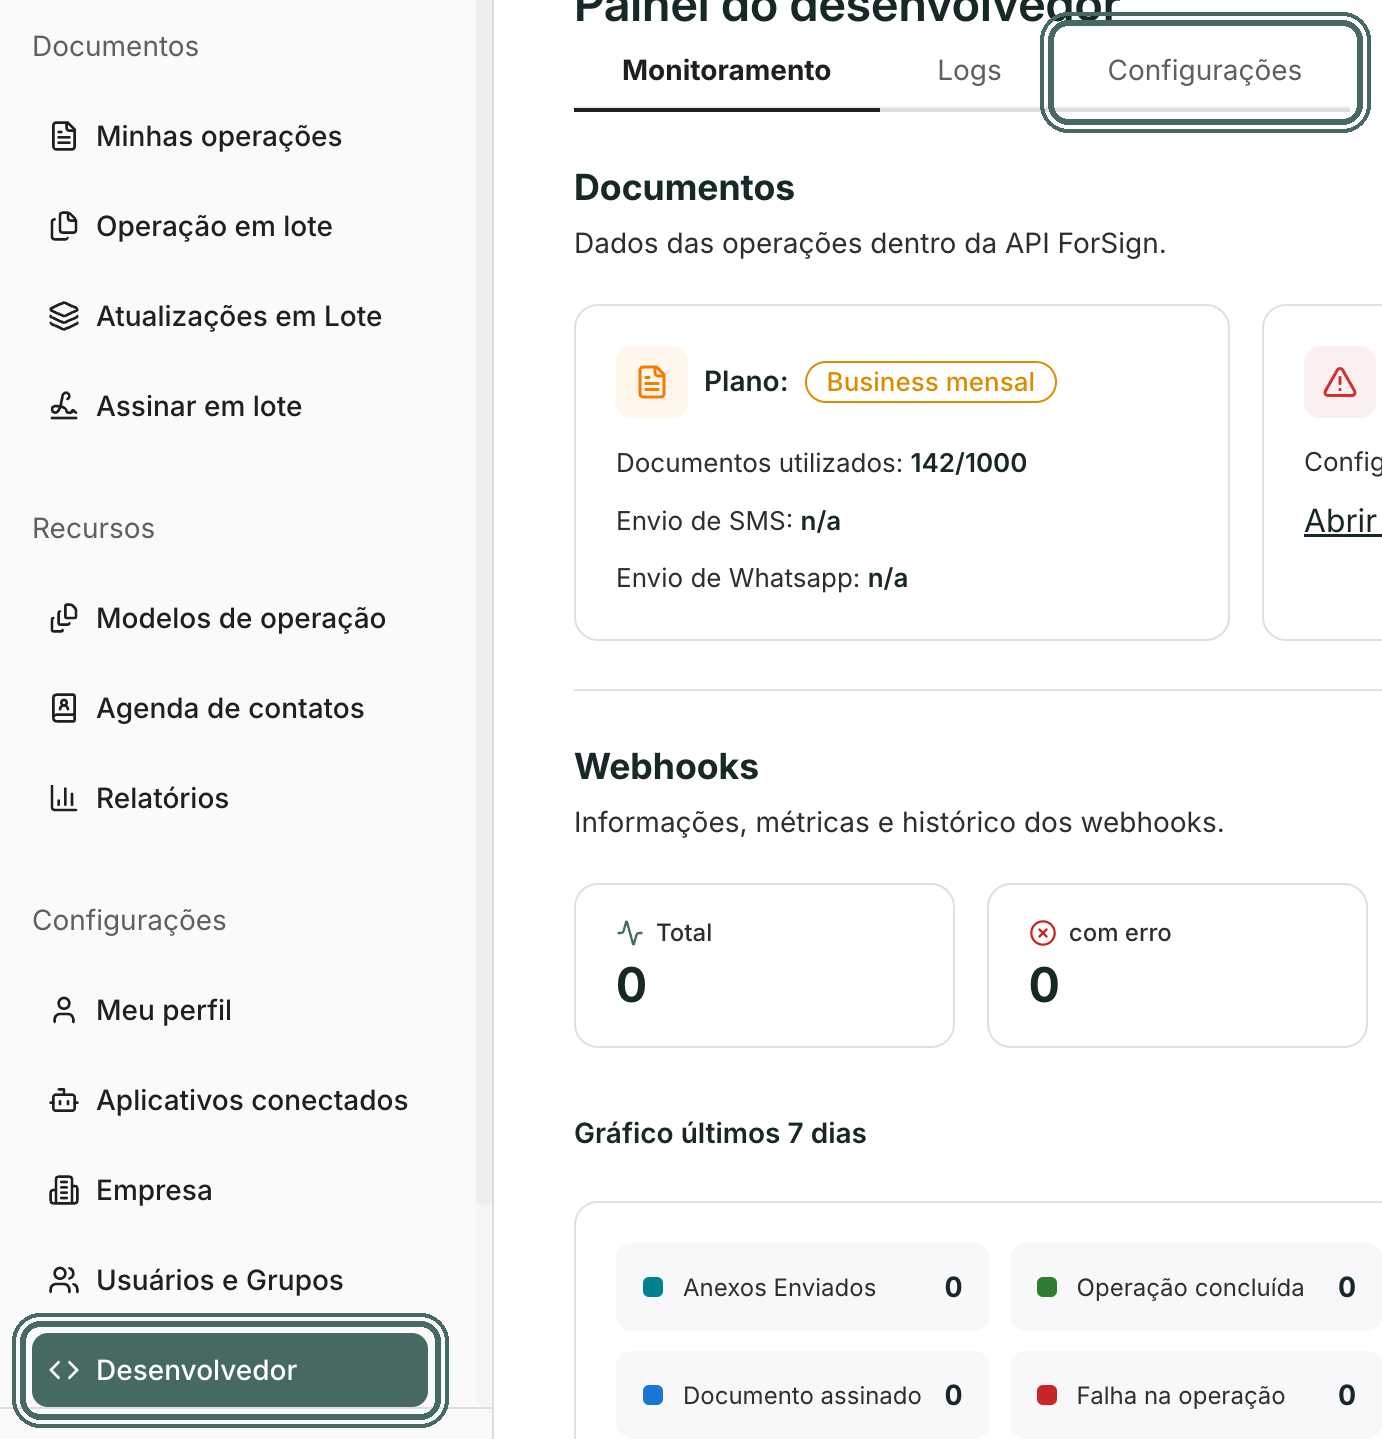Click the Modelos de operação icon
Image resolution: width=1382 pixels, height=1439 pixels.
coord(64,618)
